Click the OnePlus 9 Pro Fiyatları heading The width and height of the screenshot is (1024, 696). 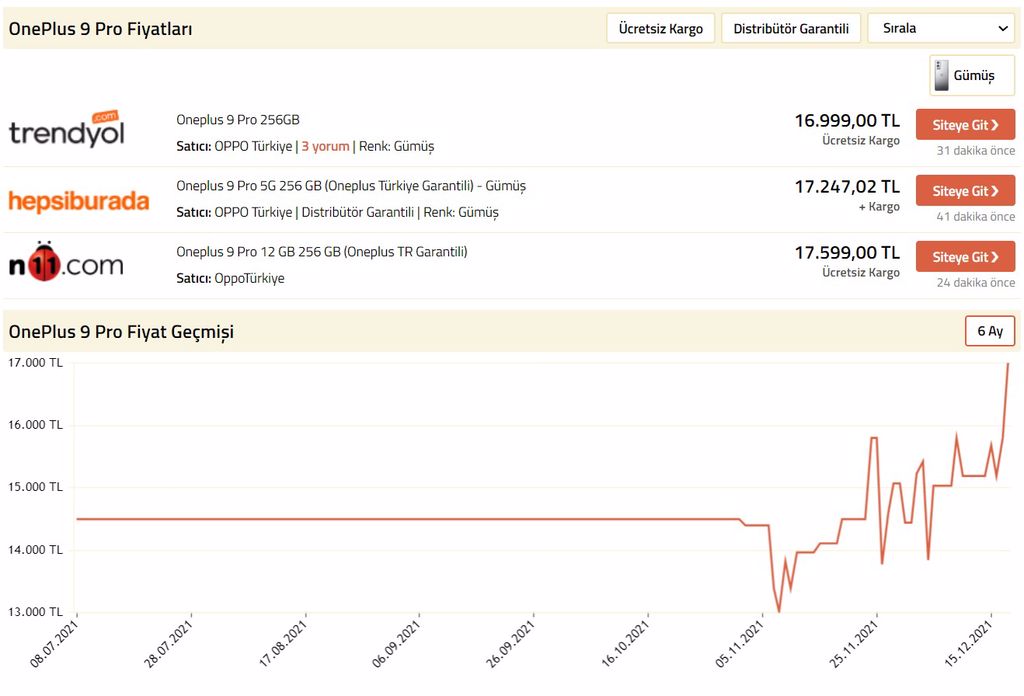pos(101,29)
